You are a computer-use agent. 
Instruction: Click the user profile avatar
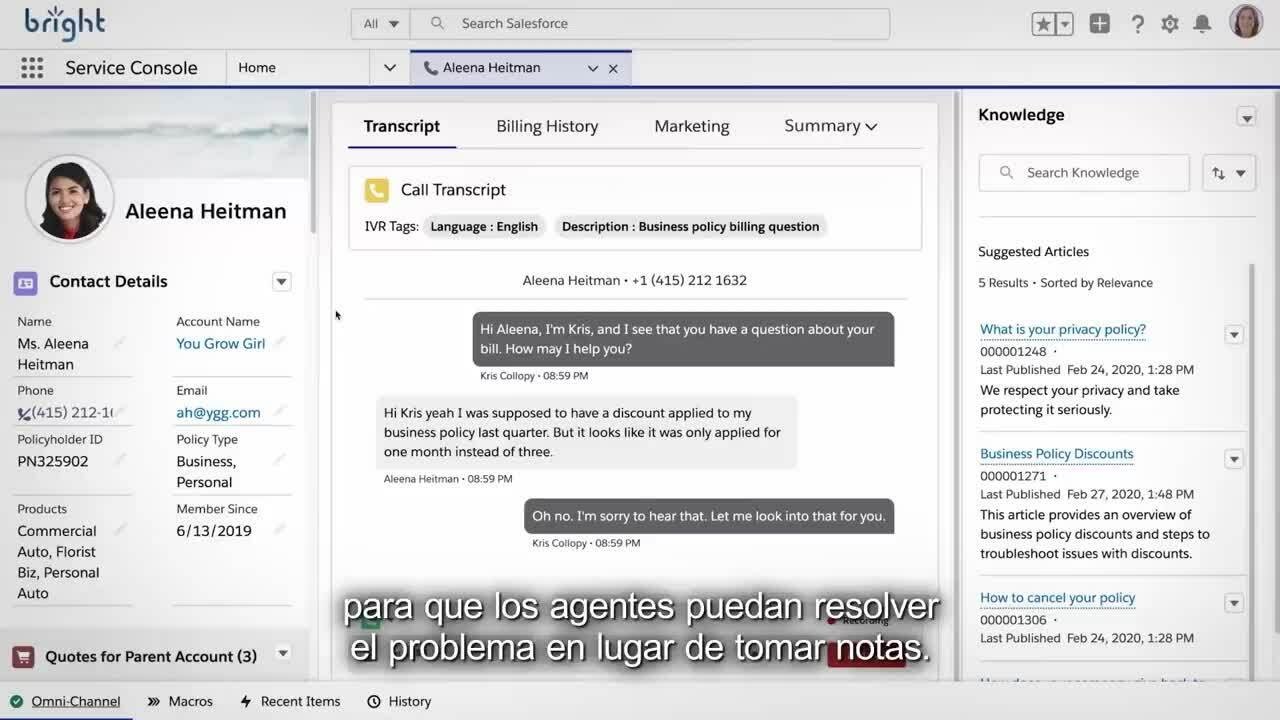tap(1246, 22)
